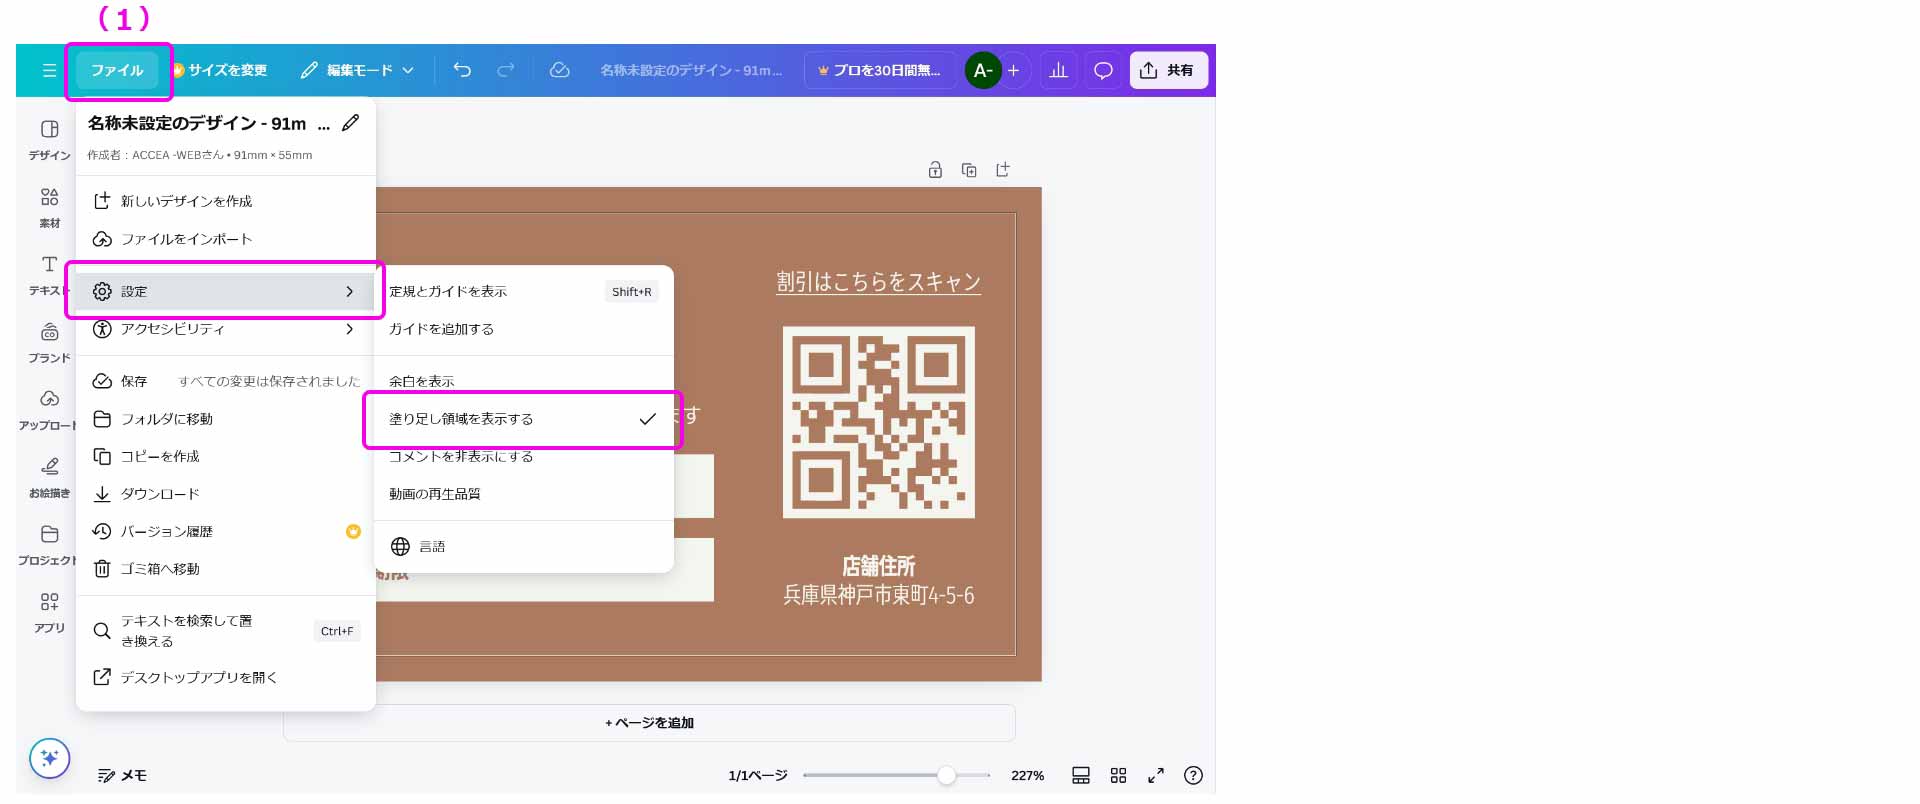Click ガイドを追加する in submenu

[x=523, y=329]
